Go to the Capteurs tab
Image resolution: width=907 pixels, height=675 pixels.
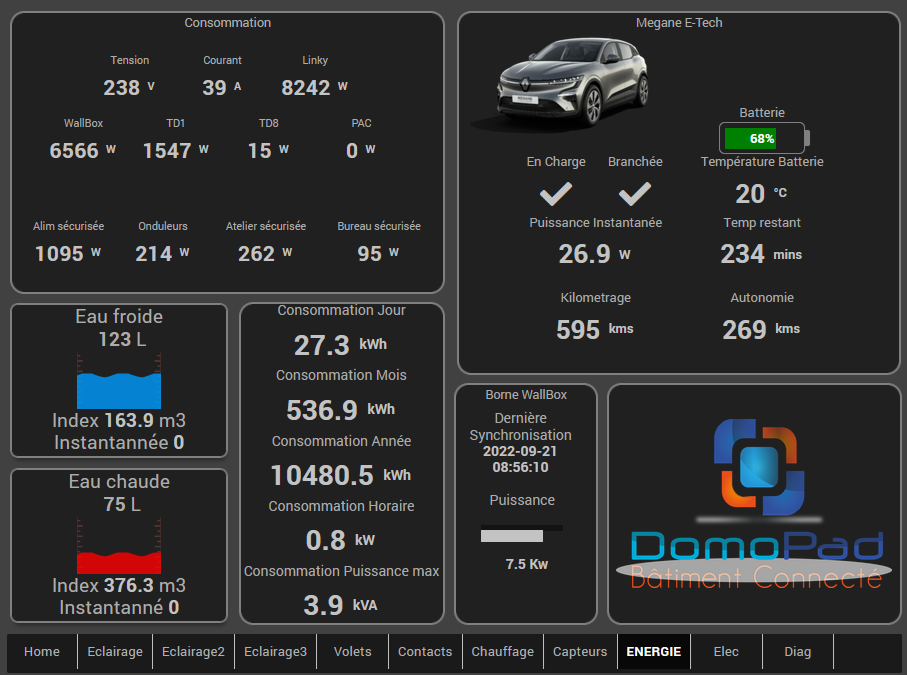coord(580,651)
